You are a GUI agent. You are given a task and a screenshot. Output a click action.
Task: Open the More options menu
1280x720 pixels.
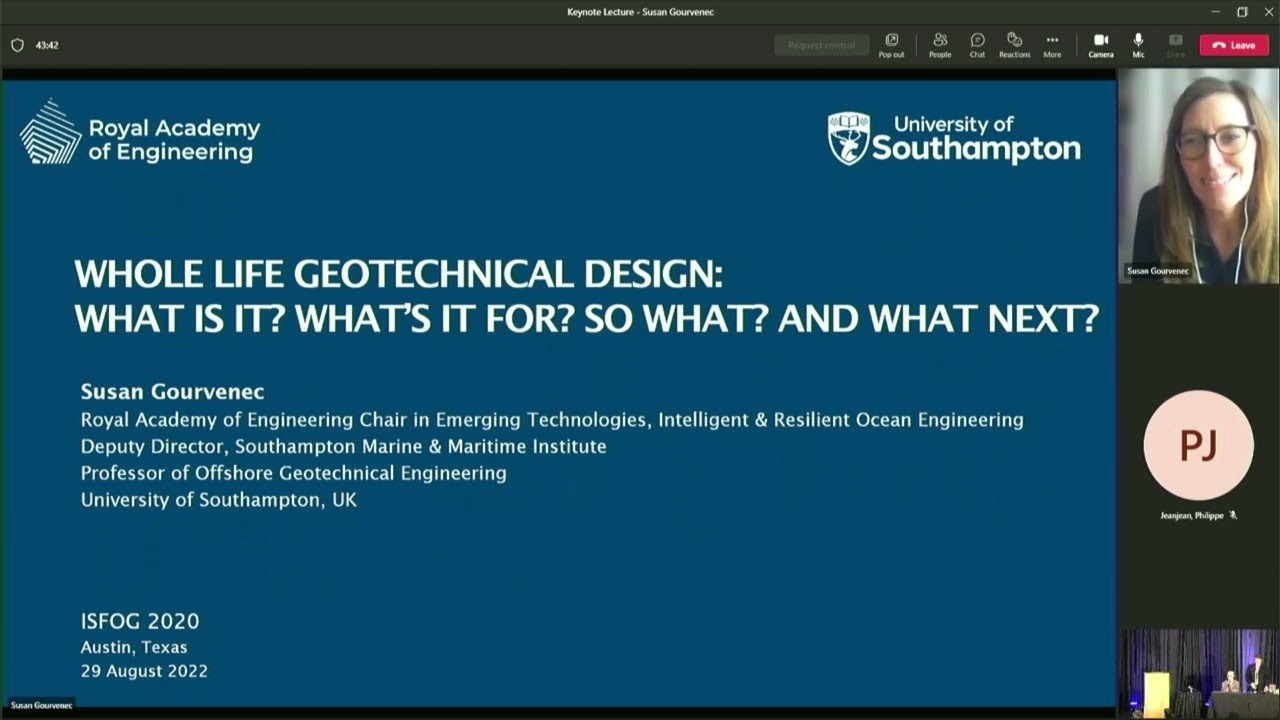click(x=1052, y=45)
